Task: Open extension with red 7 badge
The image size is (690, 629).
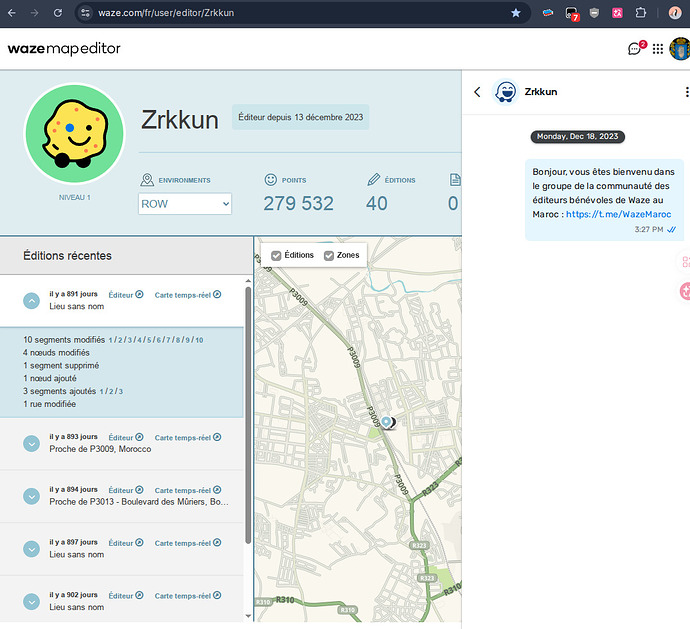Action: [572, 14]
